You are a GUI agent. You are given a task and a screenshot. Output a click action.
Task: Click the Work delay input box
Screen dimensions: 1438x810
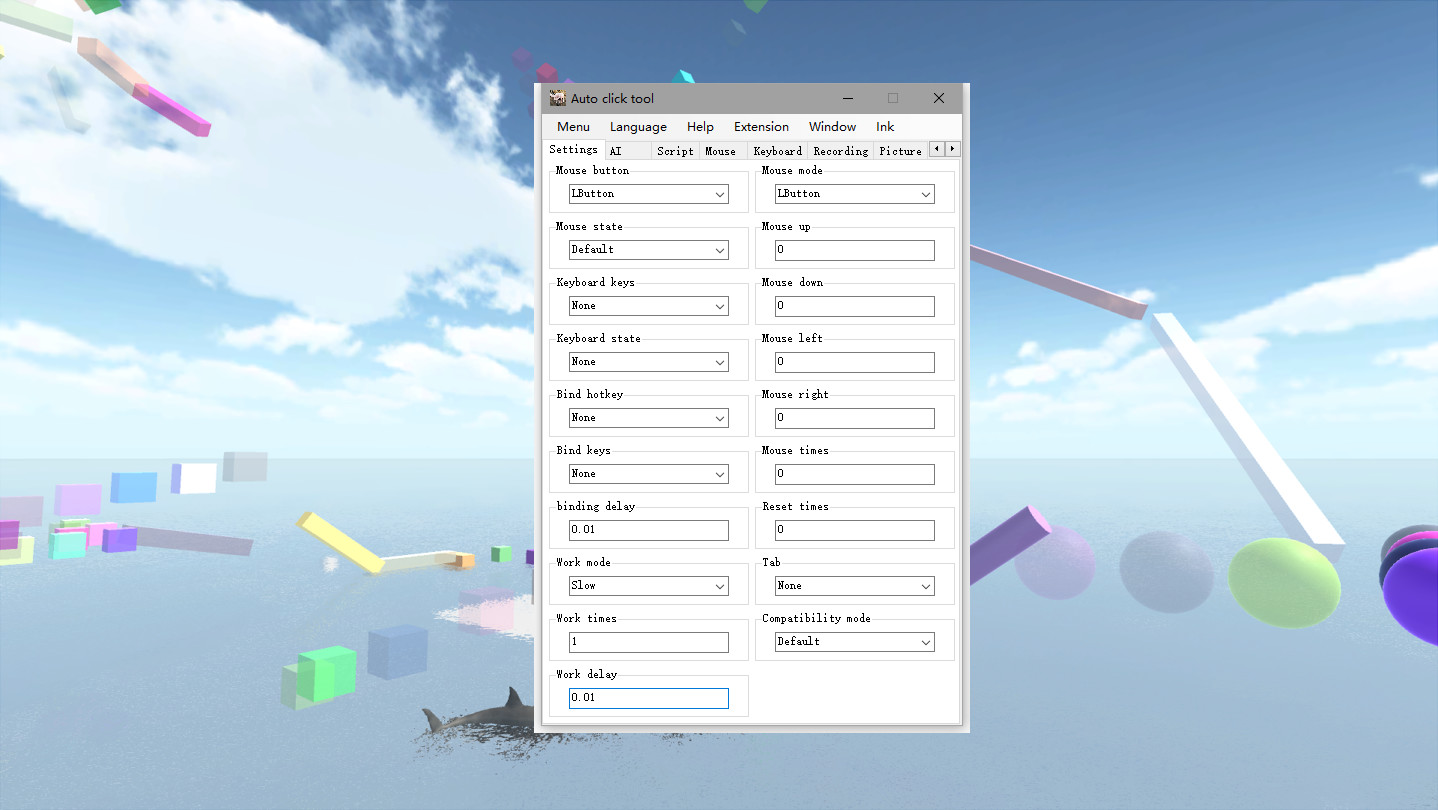point(648,697)
